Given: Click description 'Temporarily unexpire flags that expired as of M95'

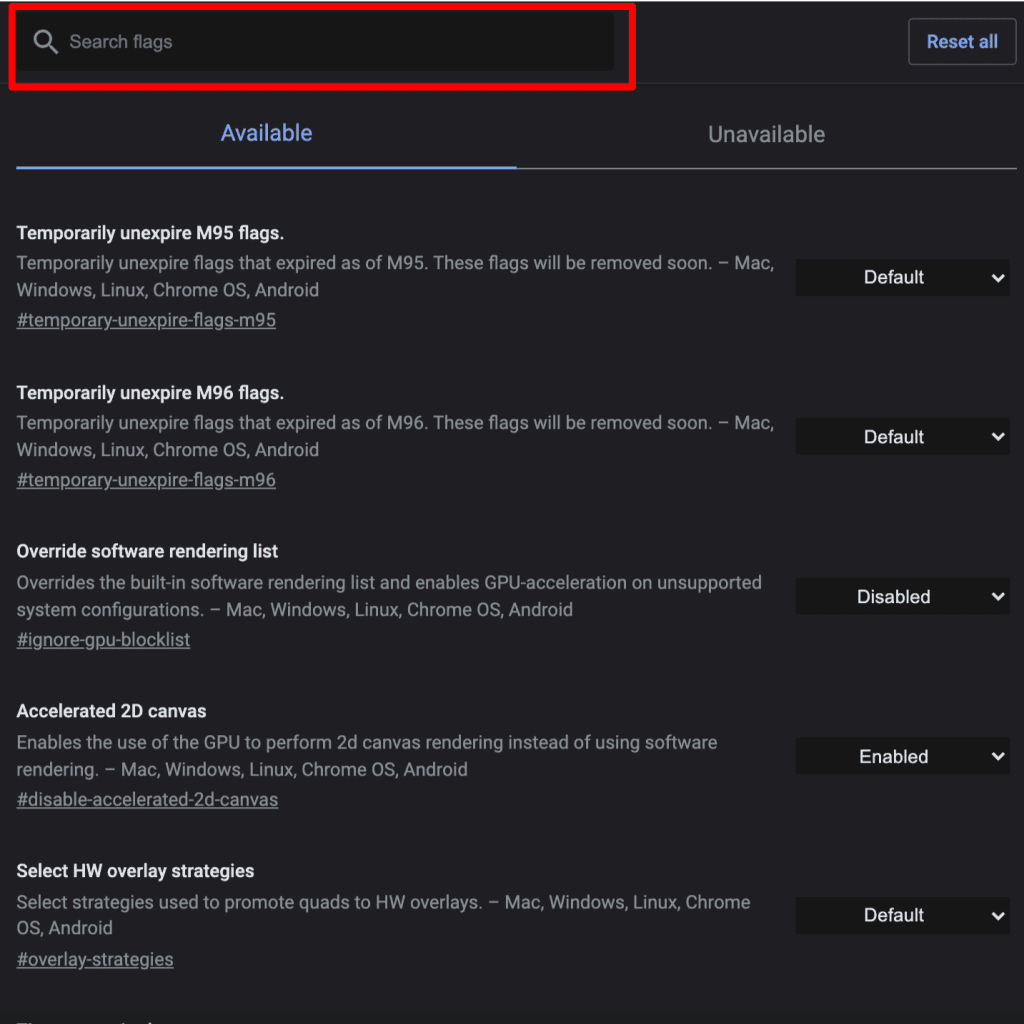Looking at the screenshot, I should tap(395, 276).
